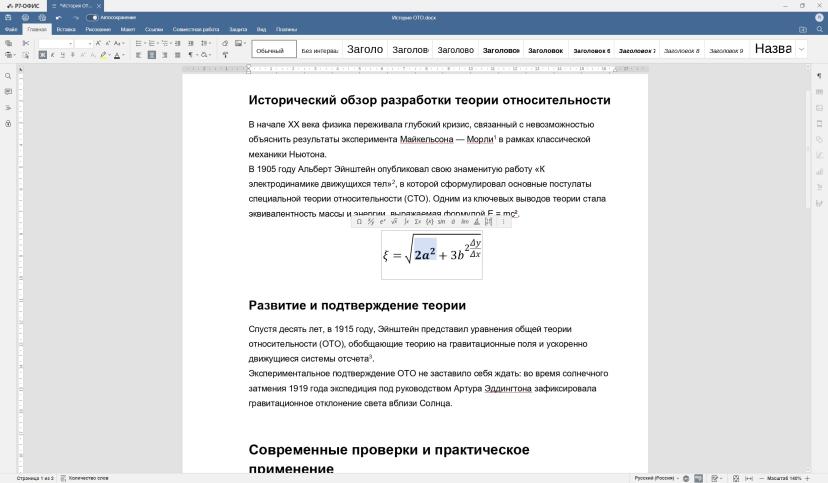The height and width of the screenshot is (483, 828).
Task: Apply the font color swatch
Action: pyautogui.click(x=117, y=55)
